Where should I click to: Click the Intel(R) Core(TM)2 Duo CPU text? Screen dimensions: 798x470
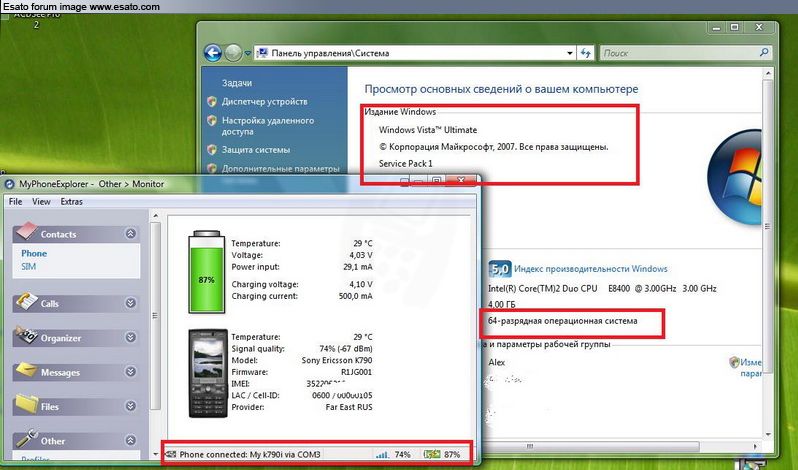click(x=543, y=288)
